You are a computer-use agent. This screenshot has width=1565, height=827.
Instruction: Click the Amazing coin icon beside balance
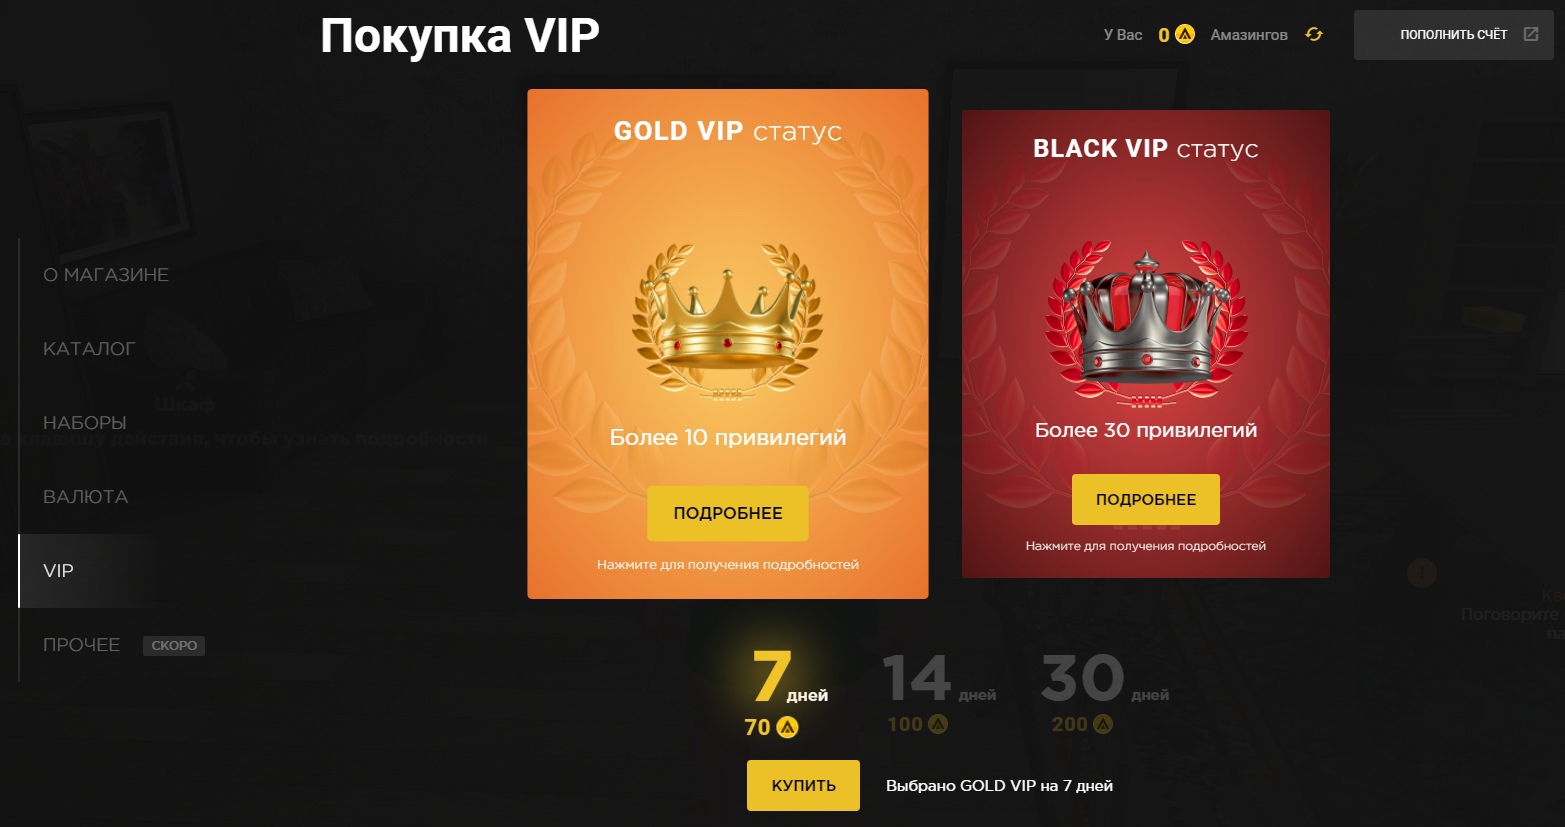pyautogui.click(x=1185, y=34)
